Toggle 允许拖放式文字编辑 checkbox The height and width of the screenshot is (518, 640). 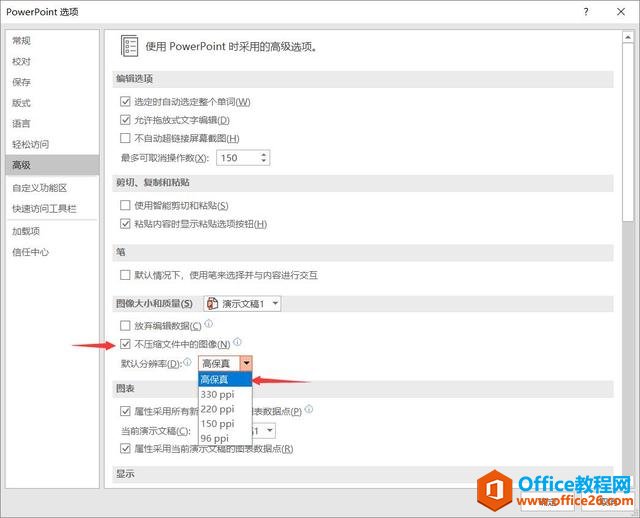click(x=125, y=120)
